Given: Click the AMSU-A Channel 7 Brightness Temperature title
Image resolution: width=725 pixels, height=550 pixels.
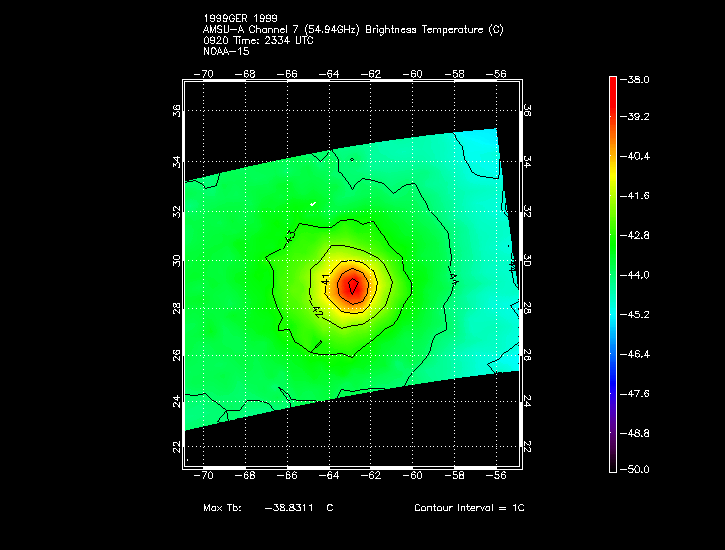Looking at the screenshot, I should [x=353, y=30].
